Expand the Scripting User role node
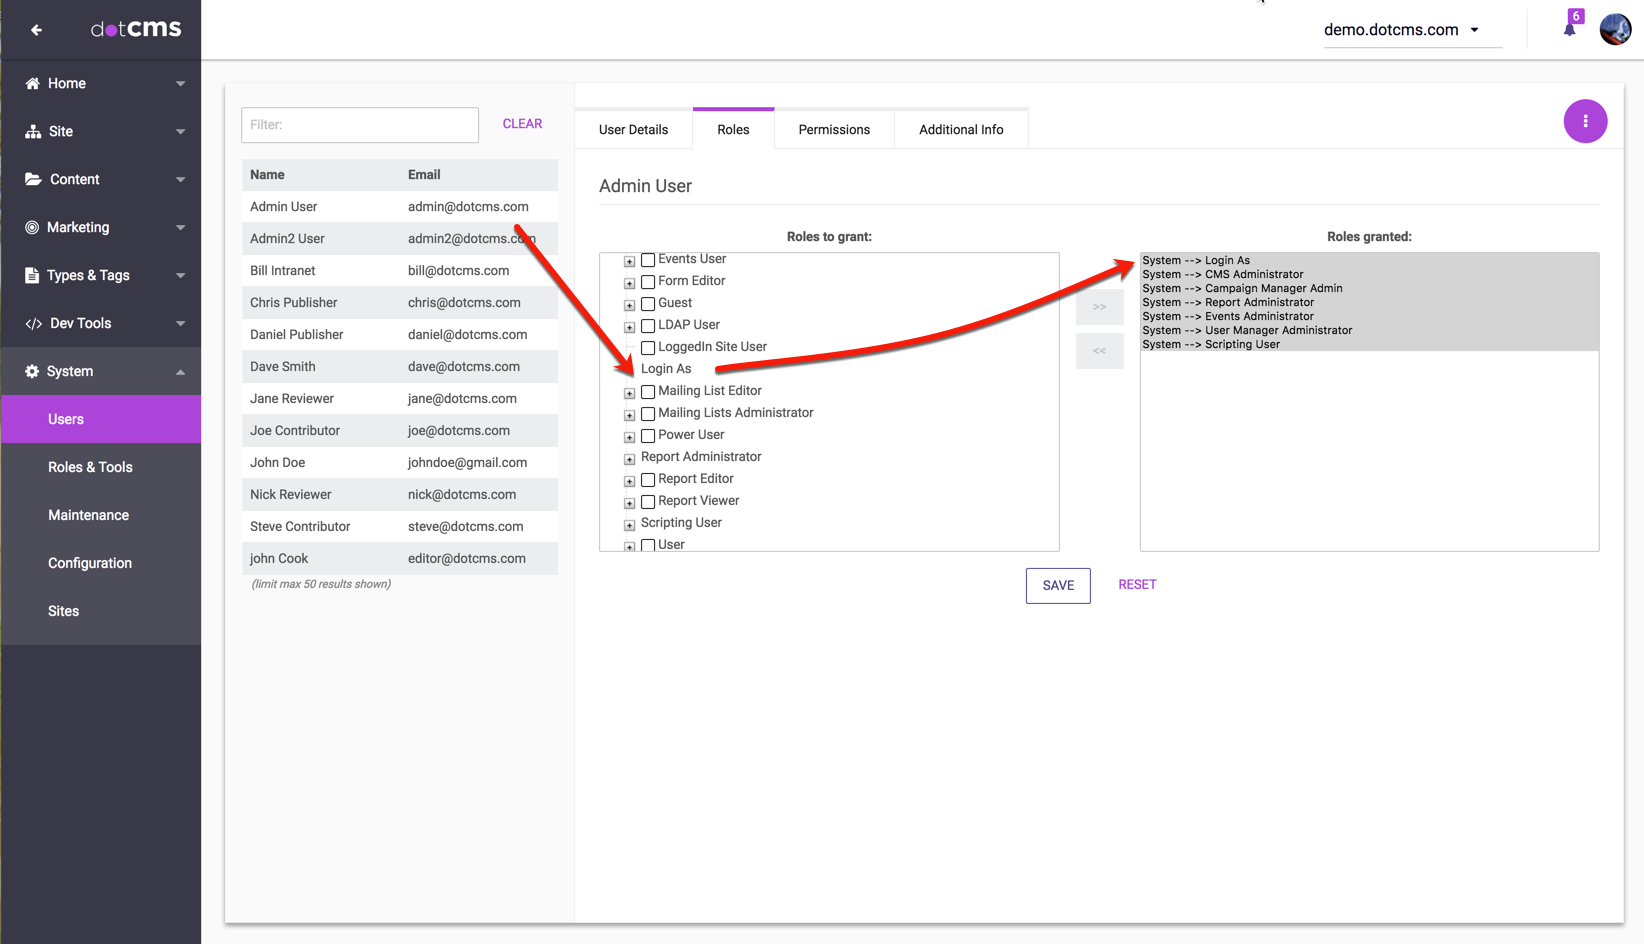The image size is (1644, 944). tap(629, 524)
